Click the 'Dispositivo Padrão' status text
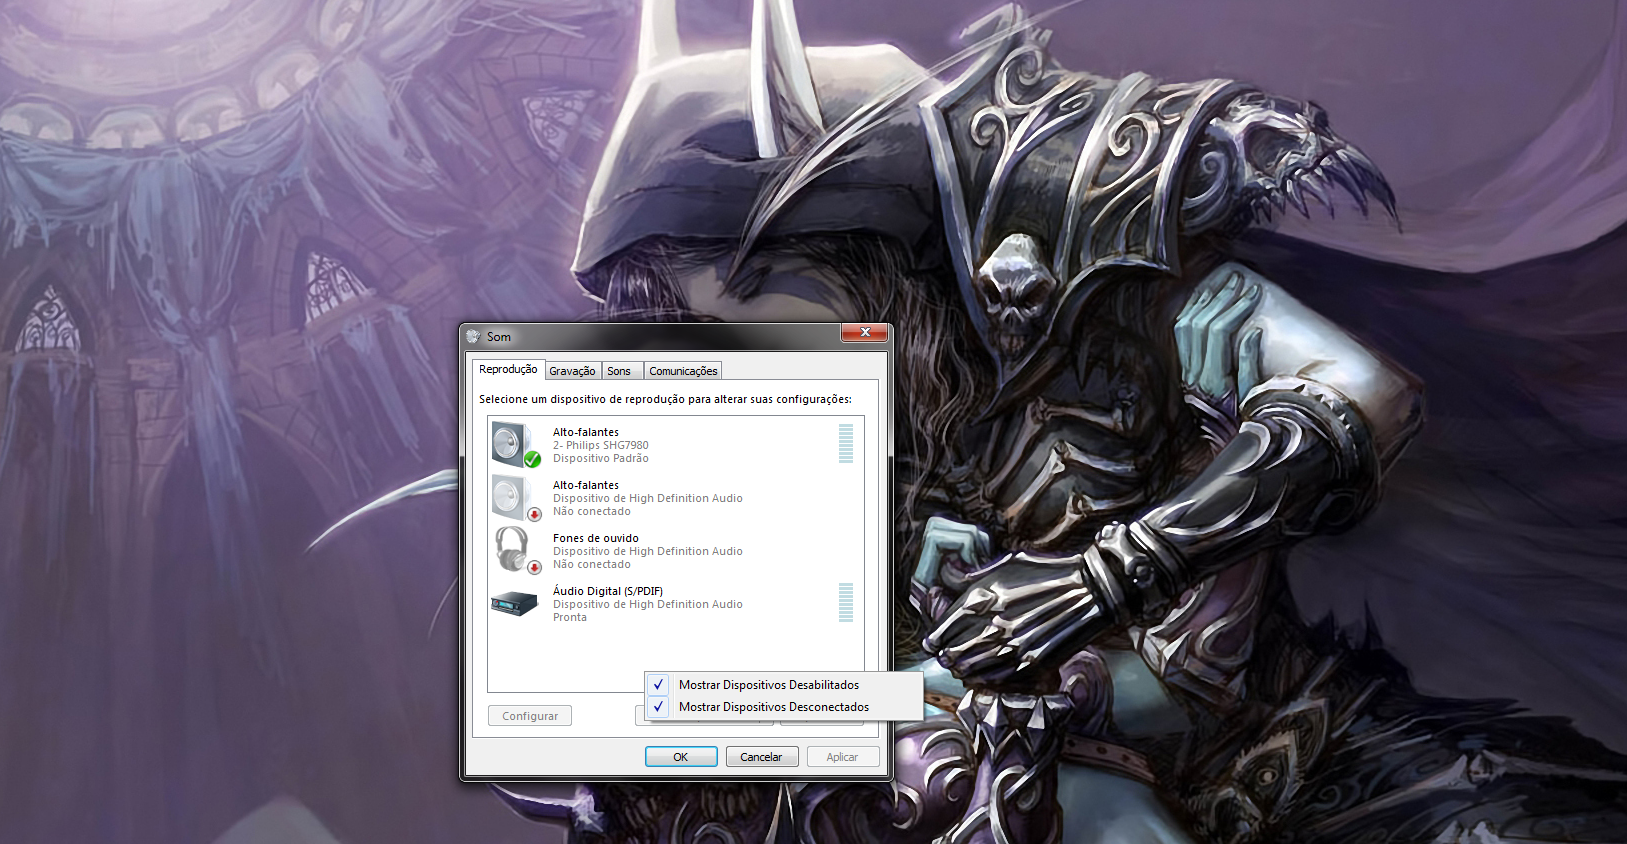Screen dimensions: 1627x844 click(601, 458)
